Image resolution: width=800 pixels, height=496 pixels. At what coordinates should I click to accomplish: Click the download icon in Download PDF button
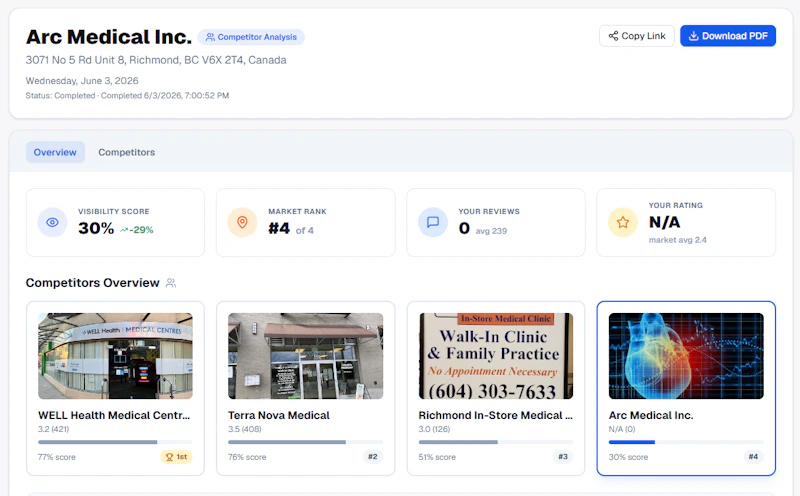(x=693, y=36)
